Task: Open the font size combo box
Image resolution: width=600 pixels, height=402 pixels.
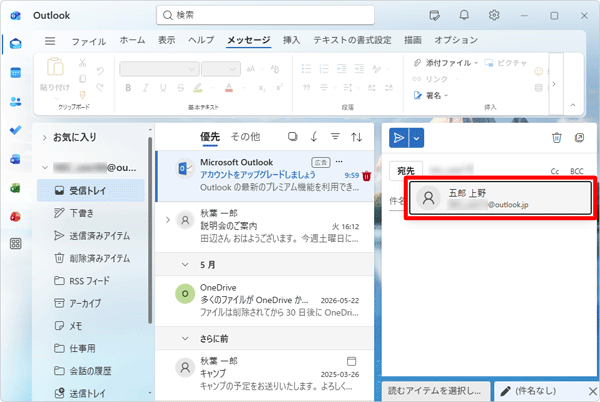Action: tap(221, 69)
